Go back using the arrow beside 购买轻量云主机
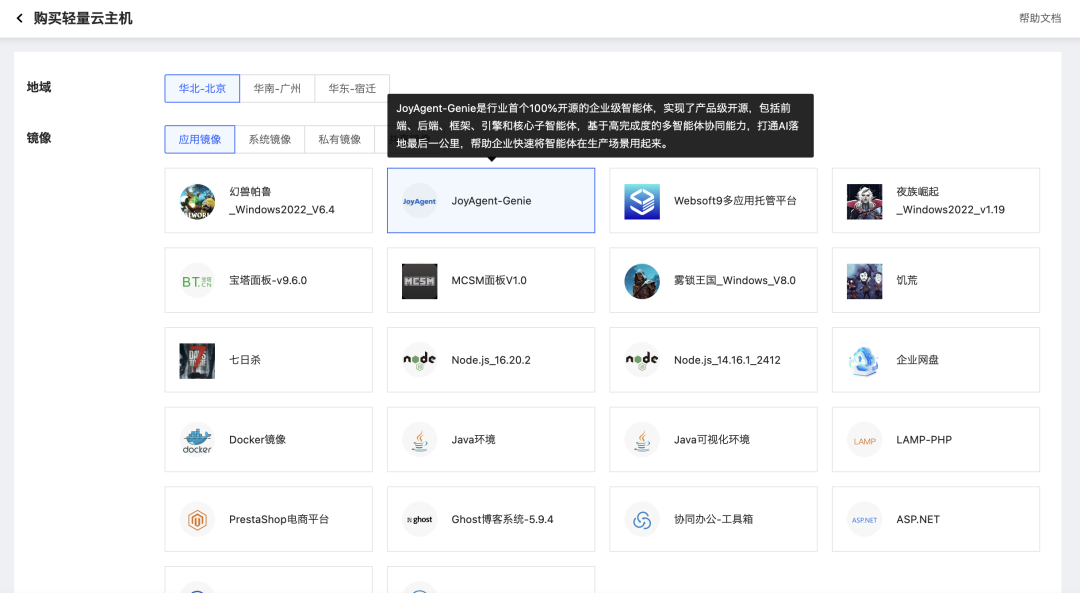 pyautogui.click(x=19, y=19)
